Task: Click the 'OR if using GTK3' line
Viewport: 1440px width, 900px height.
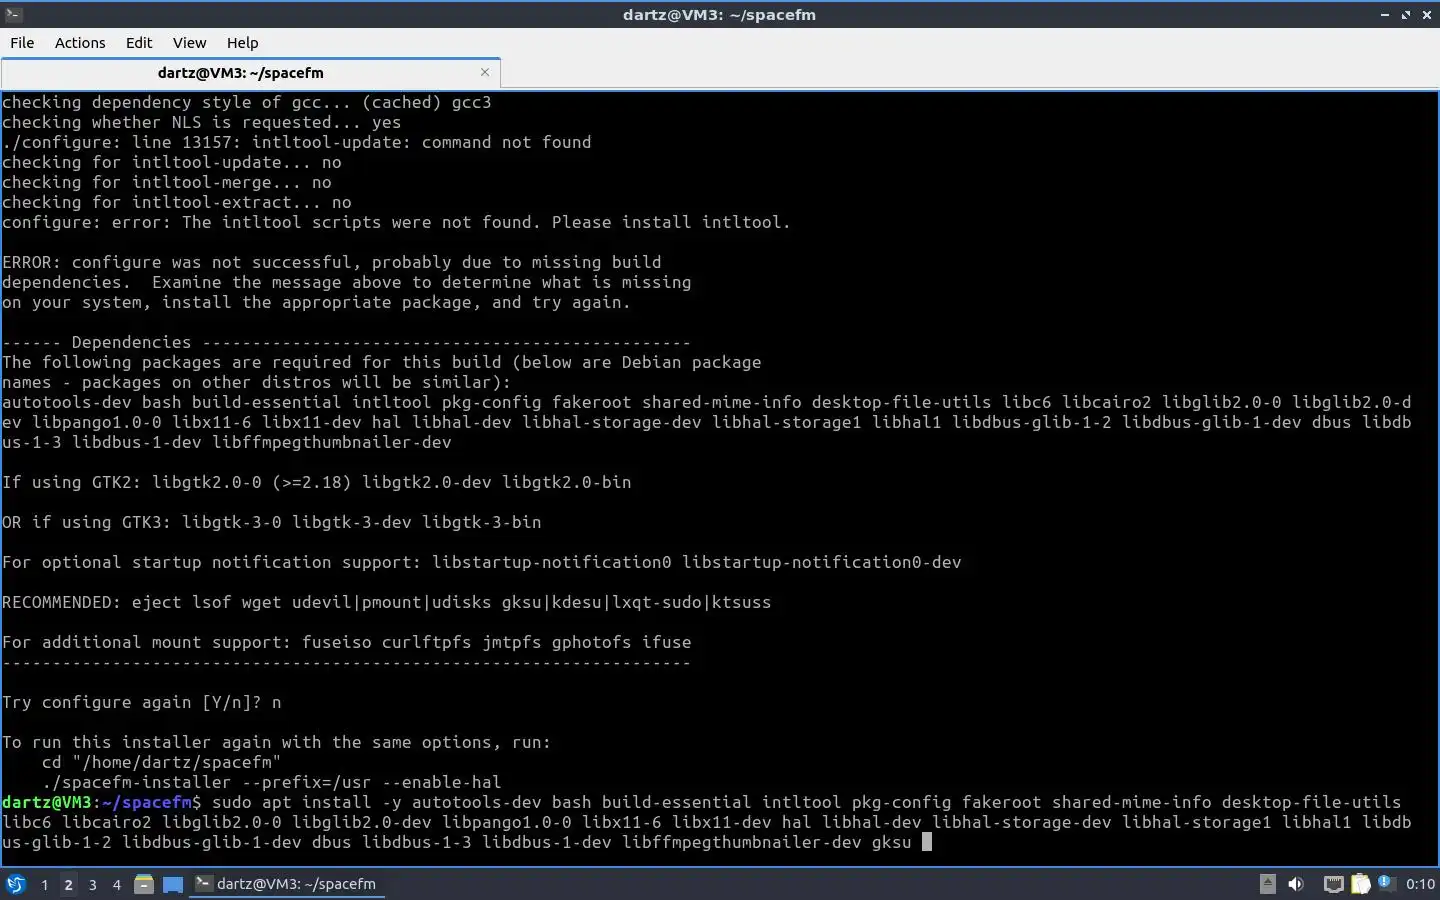Action: (272, 522)
